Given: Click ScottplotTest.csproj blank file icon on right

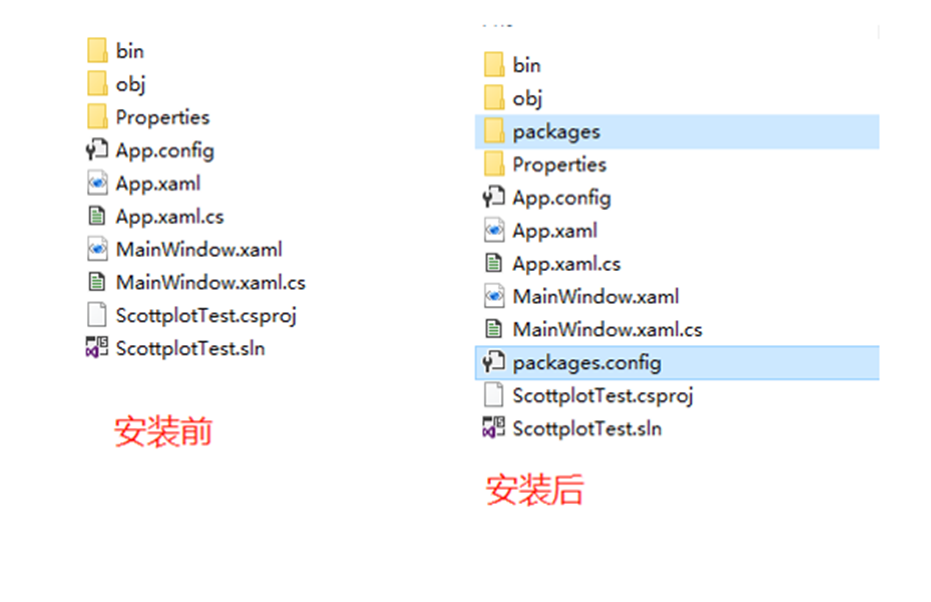Looking at the screenshot, I should [x=494, y=395].
